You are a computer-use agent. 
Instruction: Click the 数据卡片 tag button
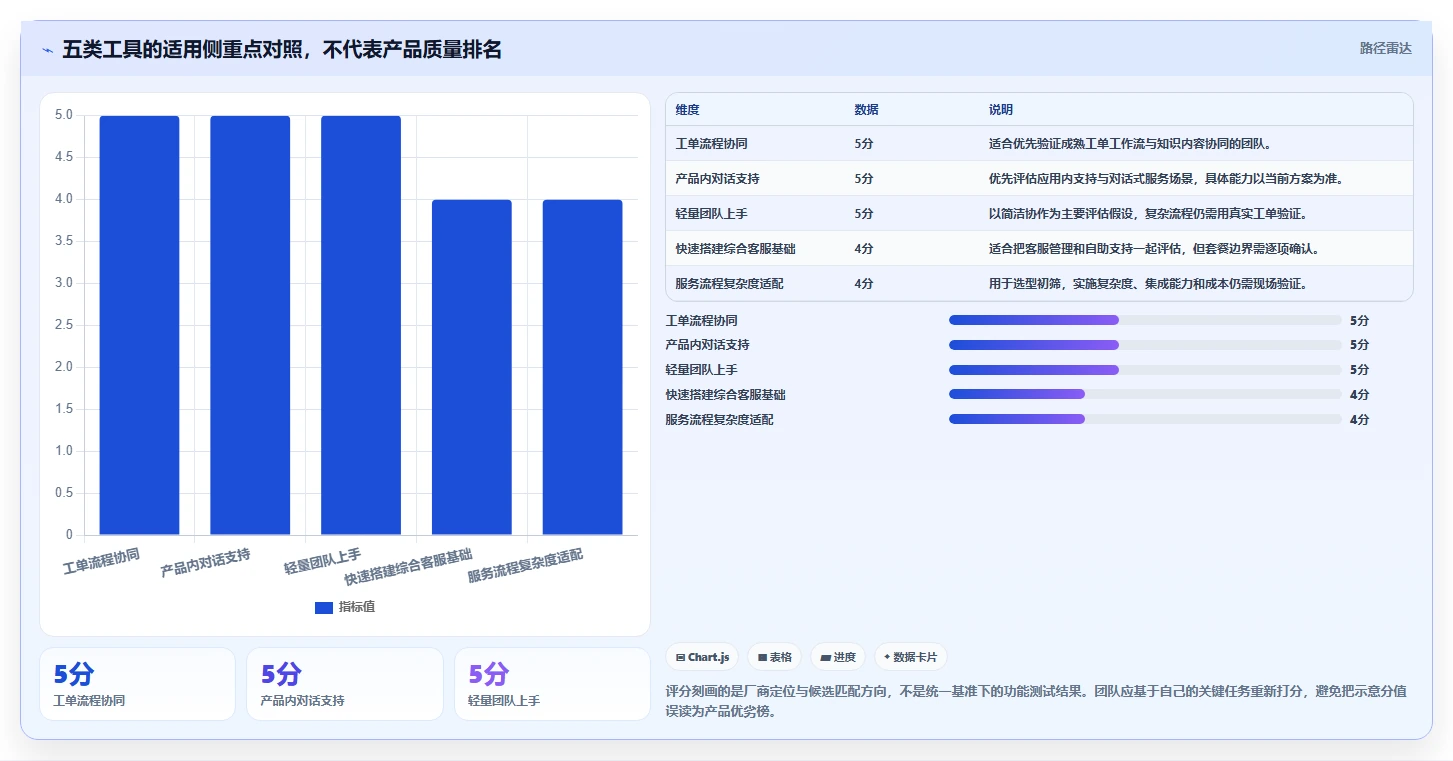911,657
